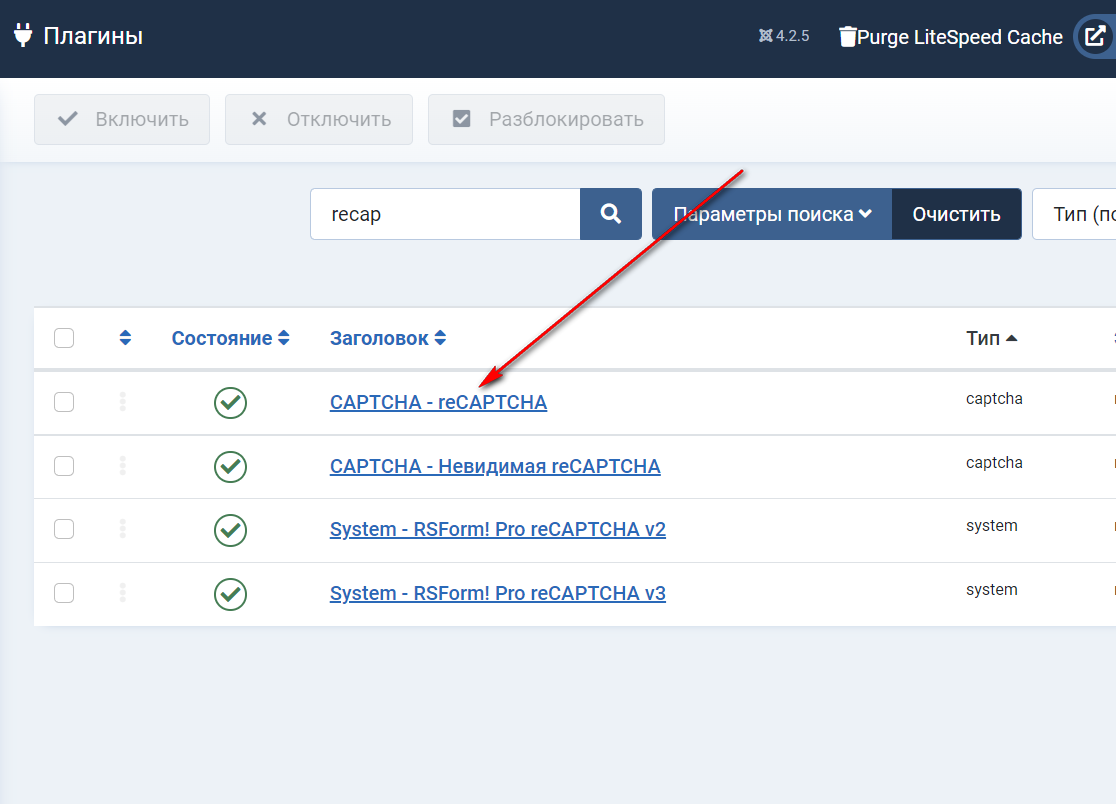Click the search field containing recap

click(x=445, y=214)
